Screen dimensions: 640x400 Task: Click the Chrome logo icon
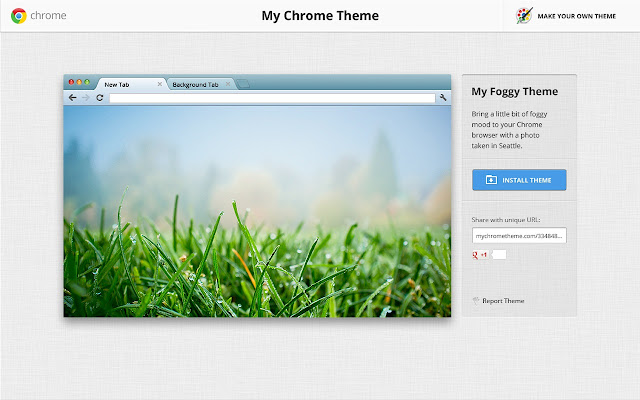(19, 16)
